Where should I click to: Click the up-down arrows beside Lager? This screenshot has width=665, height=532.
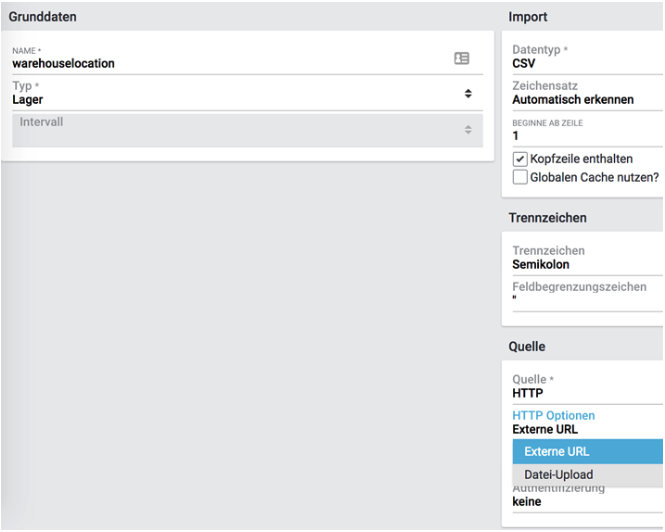pyautogui.click(x=467, y=94)
